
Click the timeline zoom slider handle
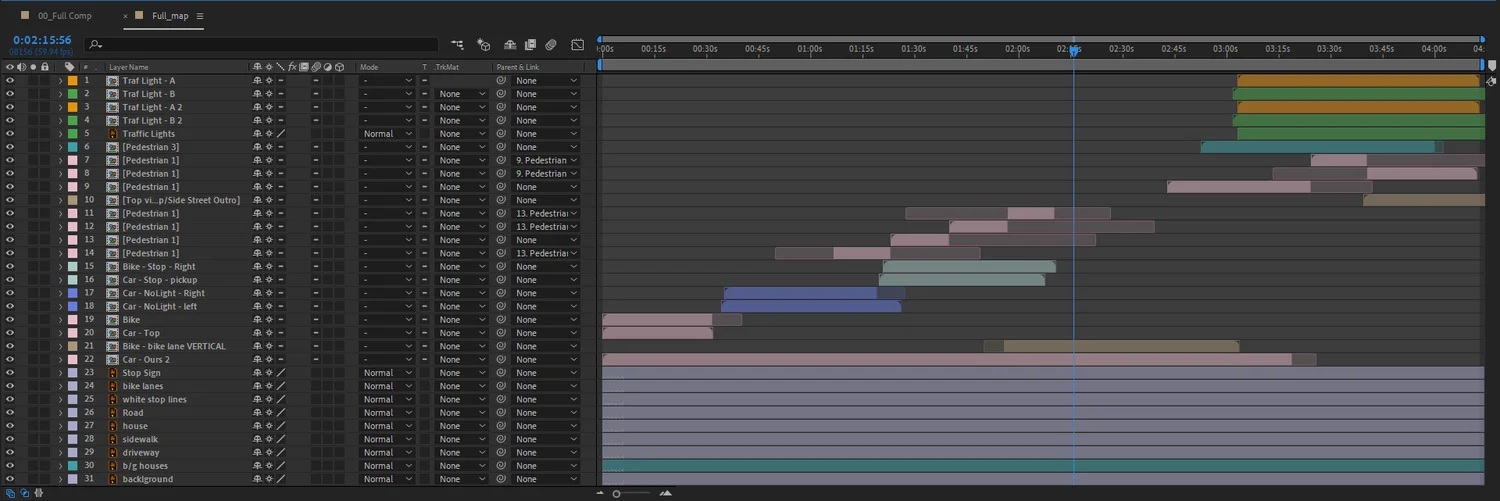pyautogui.click(x=617, y=493)
